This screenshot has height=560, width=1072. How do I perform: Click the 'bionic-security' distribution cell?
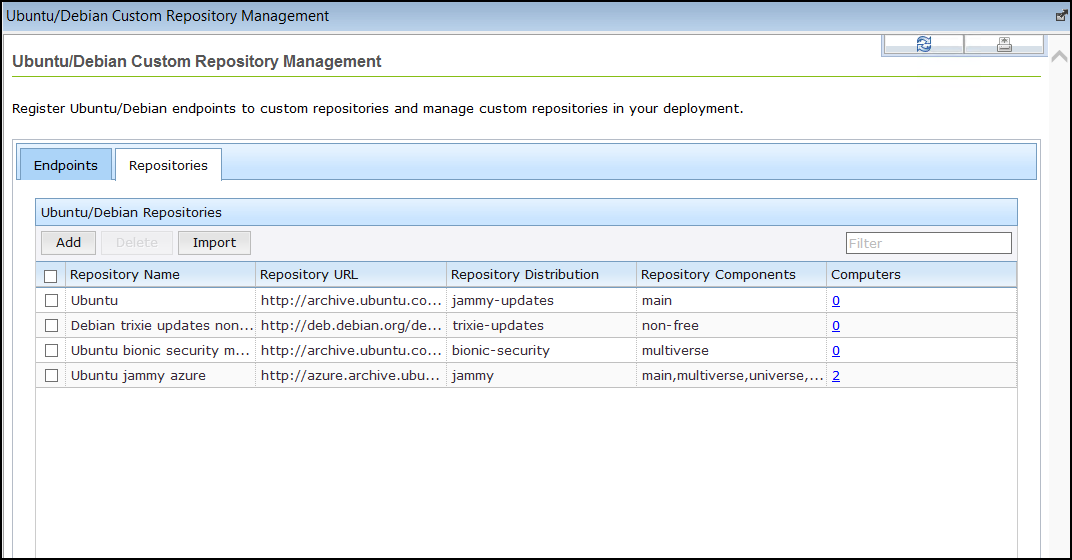pyautogui.click(x=541, y=350)
